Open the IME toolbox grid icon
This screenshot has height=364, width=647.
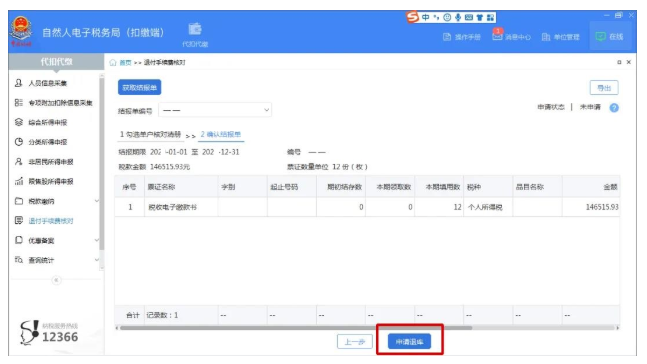(x=490, y=17)
